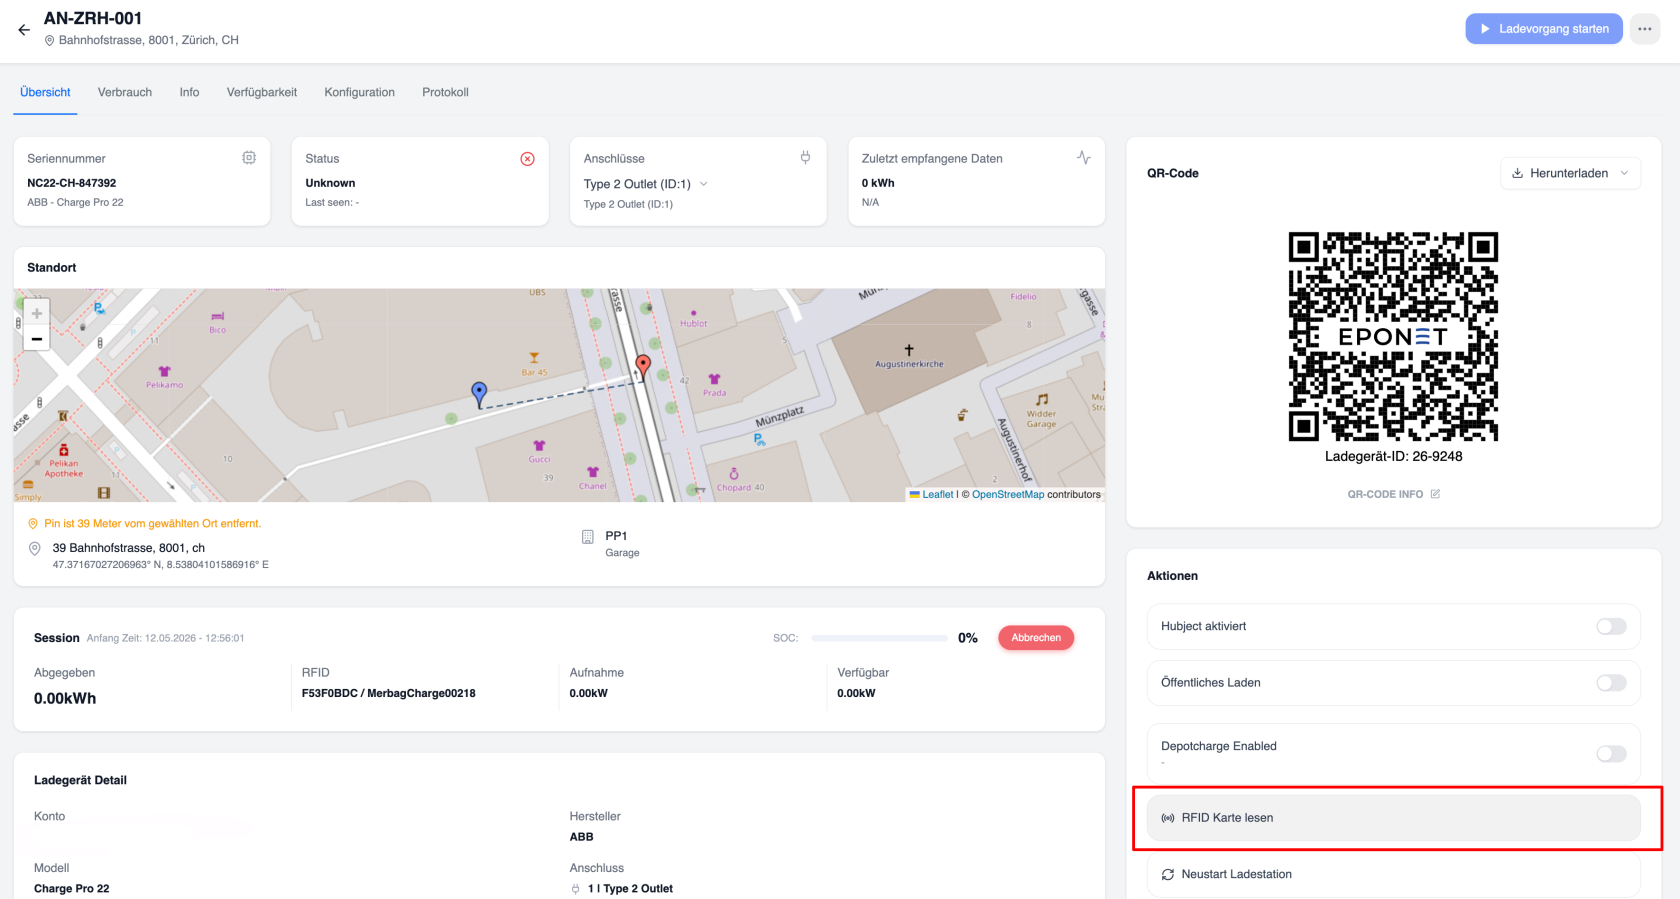Toggle Depotcharge Enabled switch

[1611, 754]
